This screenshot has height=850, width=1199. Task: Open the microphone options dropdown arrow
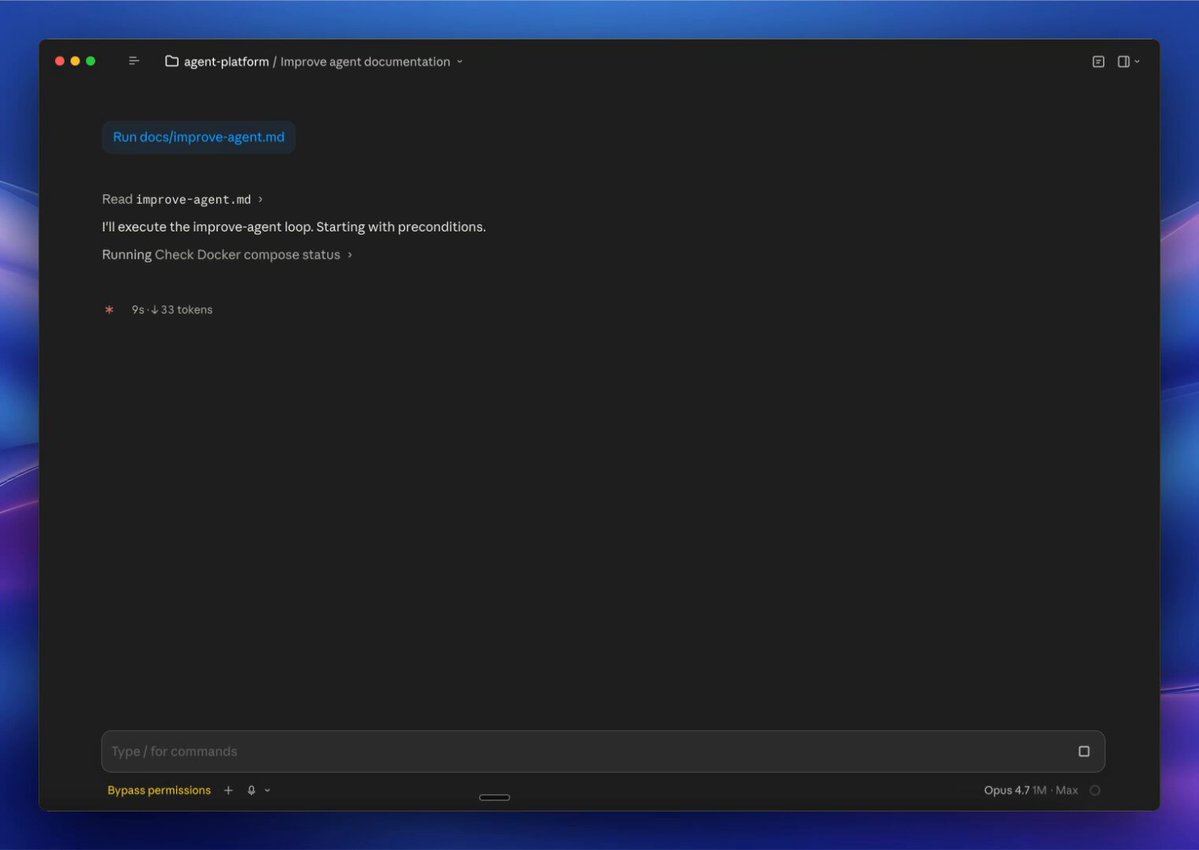pos(267,790)
